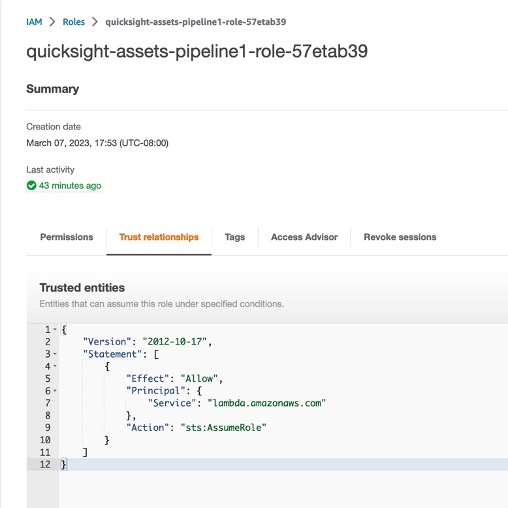Viewport: 508px width, 508px height.
Task: Click the "Principal" key on line 6
Action: (156, 391)
